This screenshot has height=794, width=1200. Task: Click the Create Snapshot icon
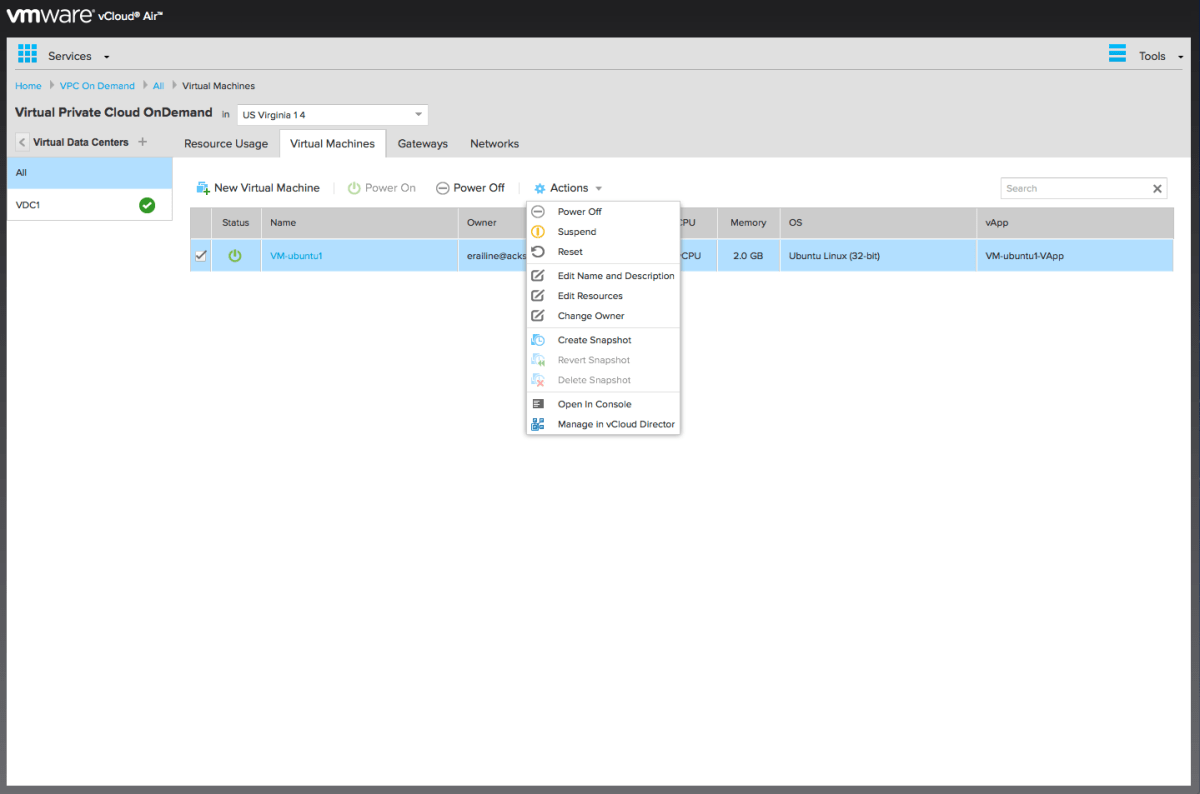538,340
